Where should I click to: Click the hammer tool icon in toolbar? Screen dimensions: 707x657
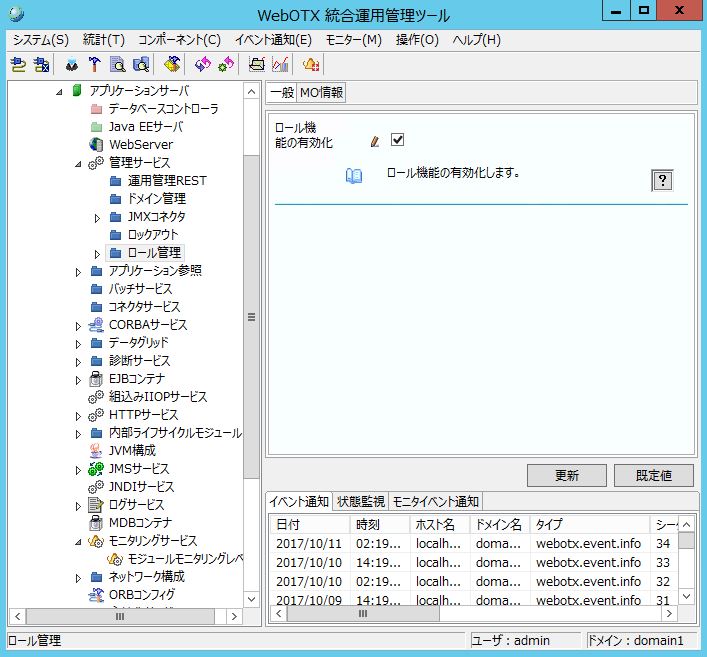[x=95, y=65]
